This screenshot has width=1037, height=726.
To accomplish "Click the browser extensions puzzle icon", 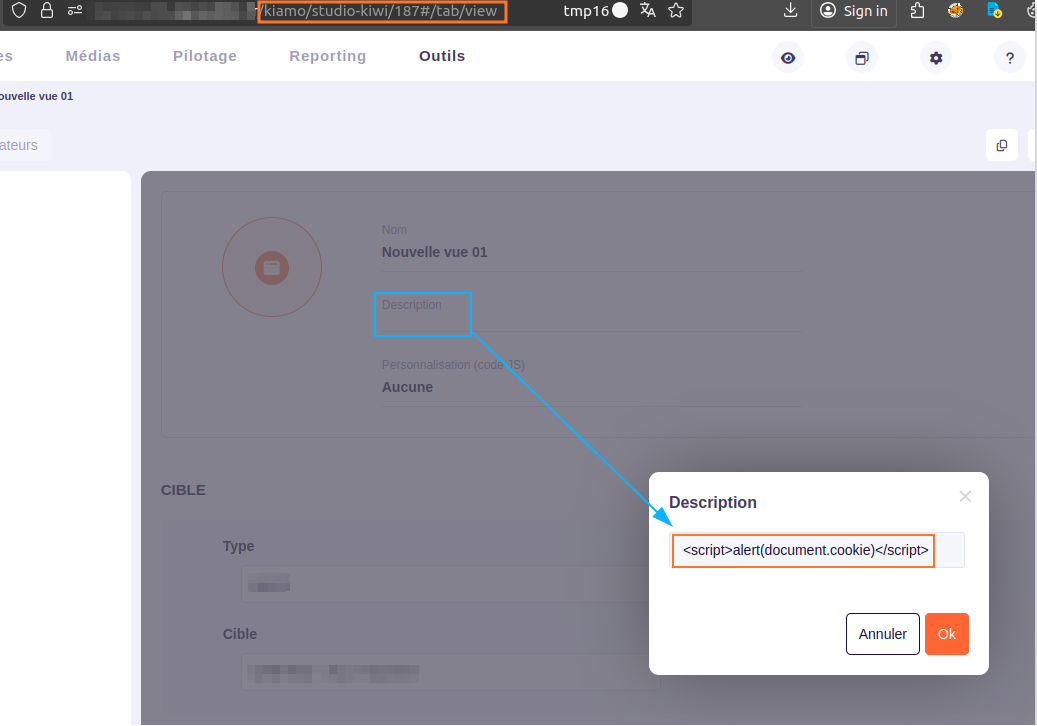I will click(916, 11).
